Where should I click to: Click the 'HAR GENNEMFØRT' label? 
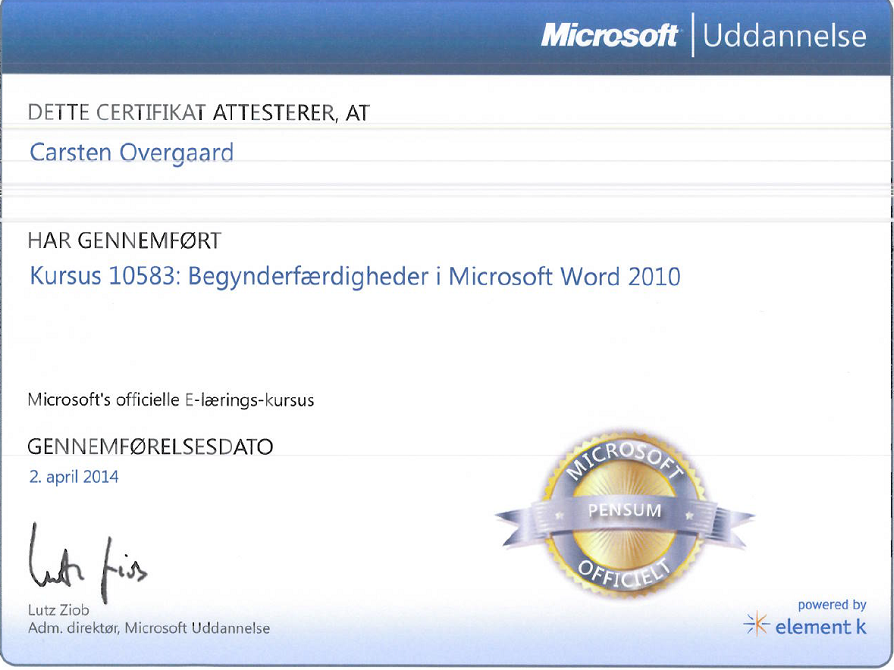click(x=124, y=241)
